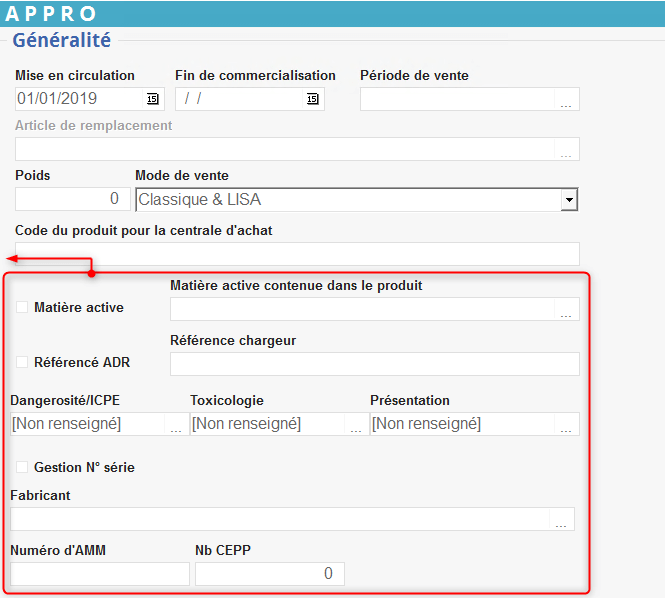The image size is (665, 598).
Task: Click into the Numéro d'AMM field
Action: (x=99, y=574)
